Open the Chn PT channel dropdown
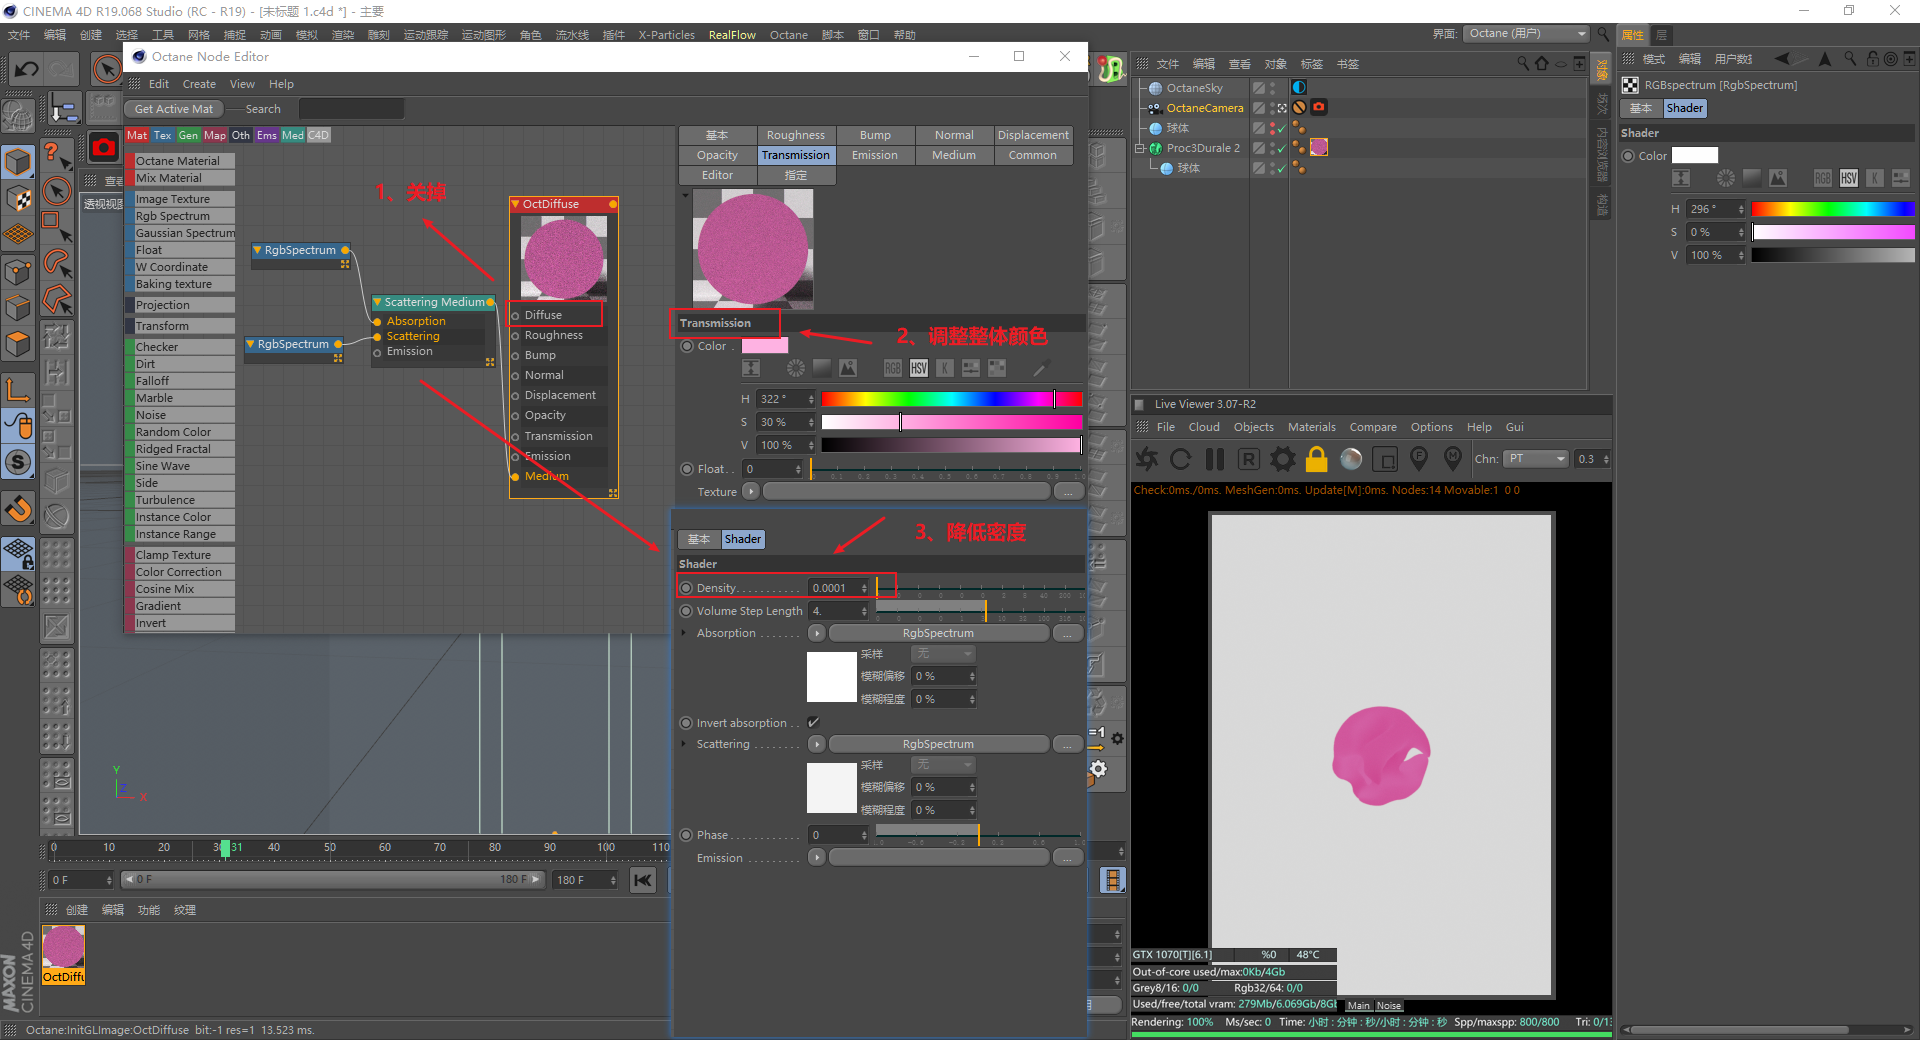Image resolution: width=1920 pixels, height=1040 pixels. pos(1536,459)
